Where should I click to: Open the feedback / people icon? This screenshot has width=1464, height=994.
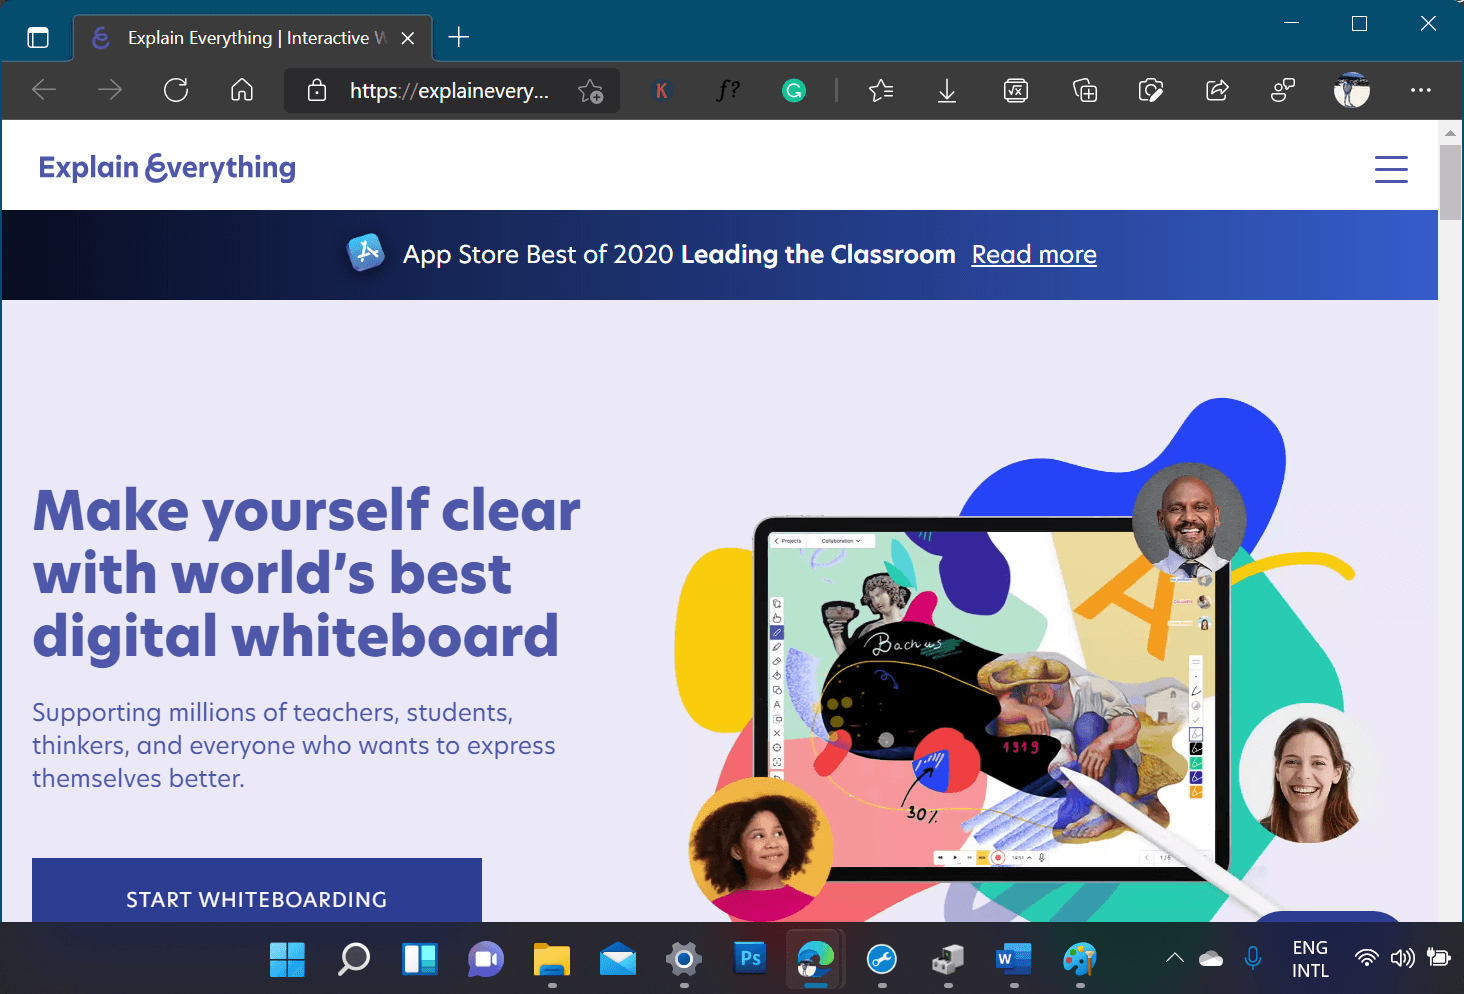(x=1283, y=90)
